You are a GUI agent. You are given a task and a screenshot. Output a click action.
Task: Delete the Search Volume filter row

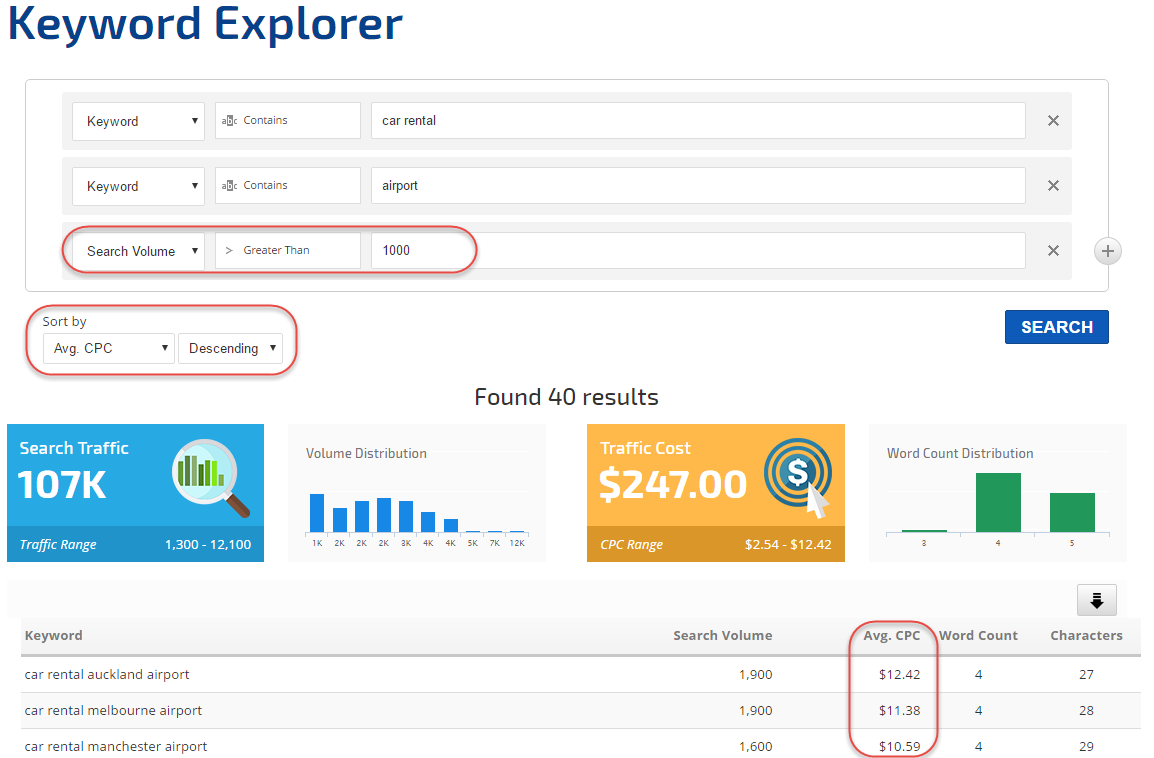click(x=1052, y=251)
